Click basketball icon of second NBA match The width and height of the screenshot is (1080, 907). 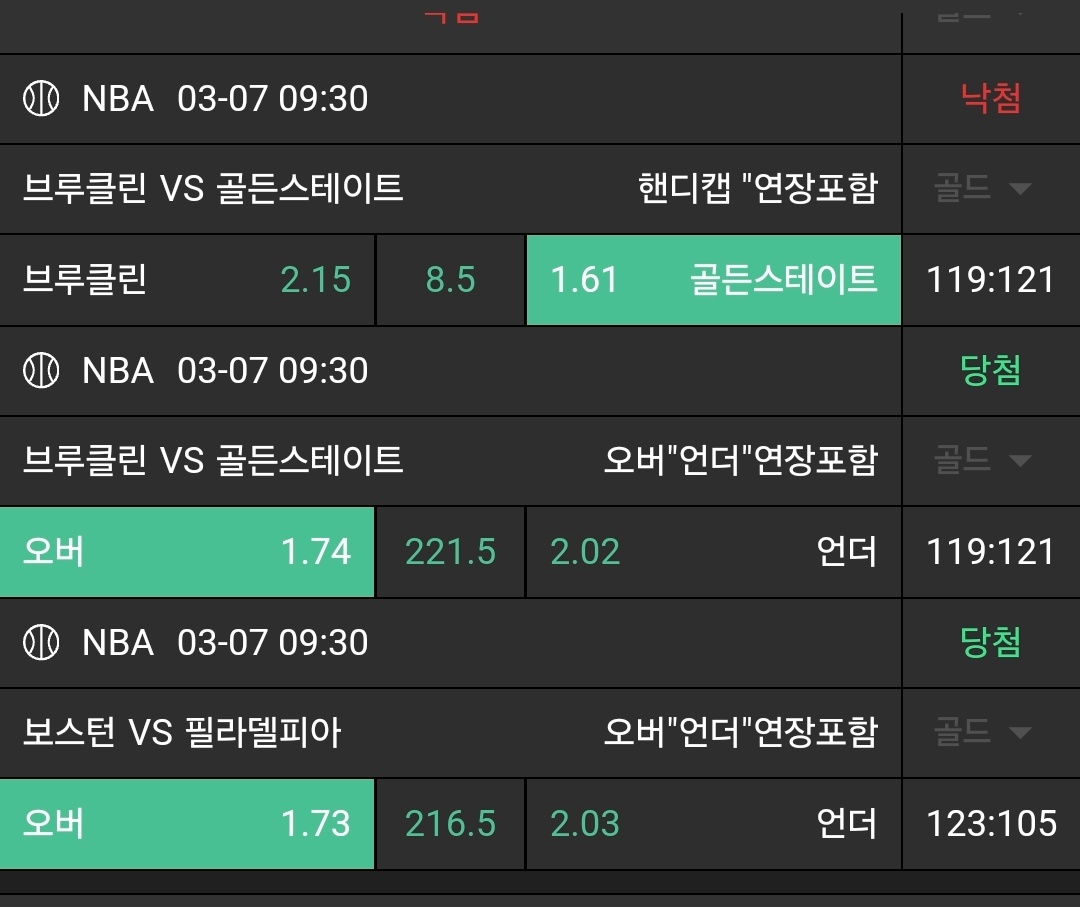pyautogui.click(x=41, y=371)
